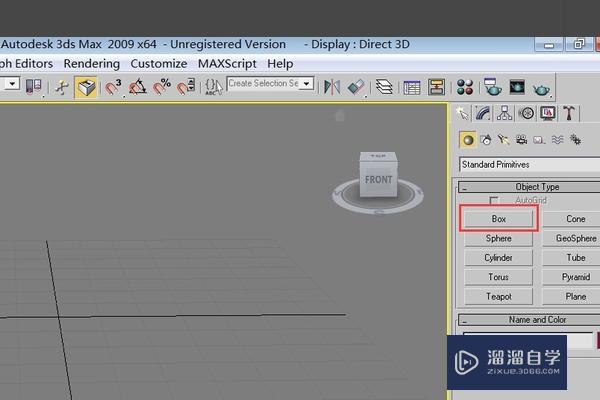This screenshot has height=400, width=600.
Task: Click the Sphere primitive button
Action: click(x=499, y=238)
